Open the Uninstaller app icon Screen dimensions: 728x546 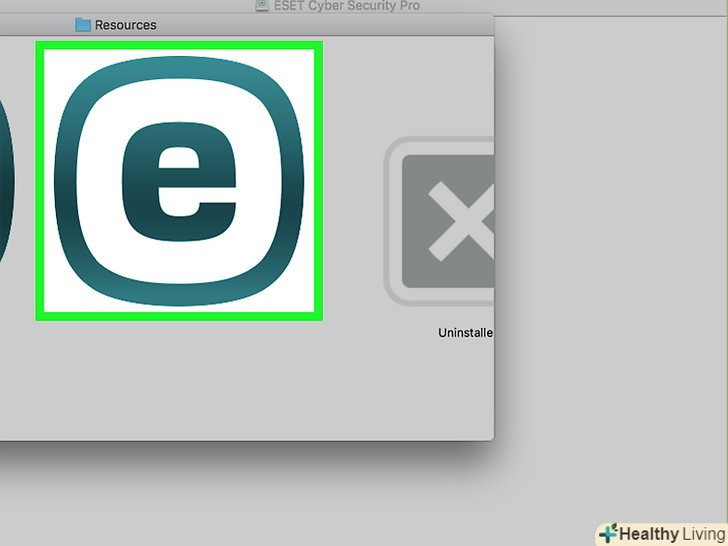coord(439,221)
